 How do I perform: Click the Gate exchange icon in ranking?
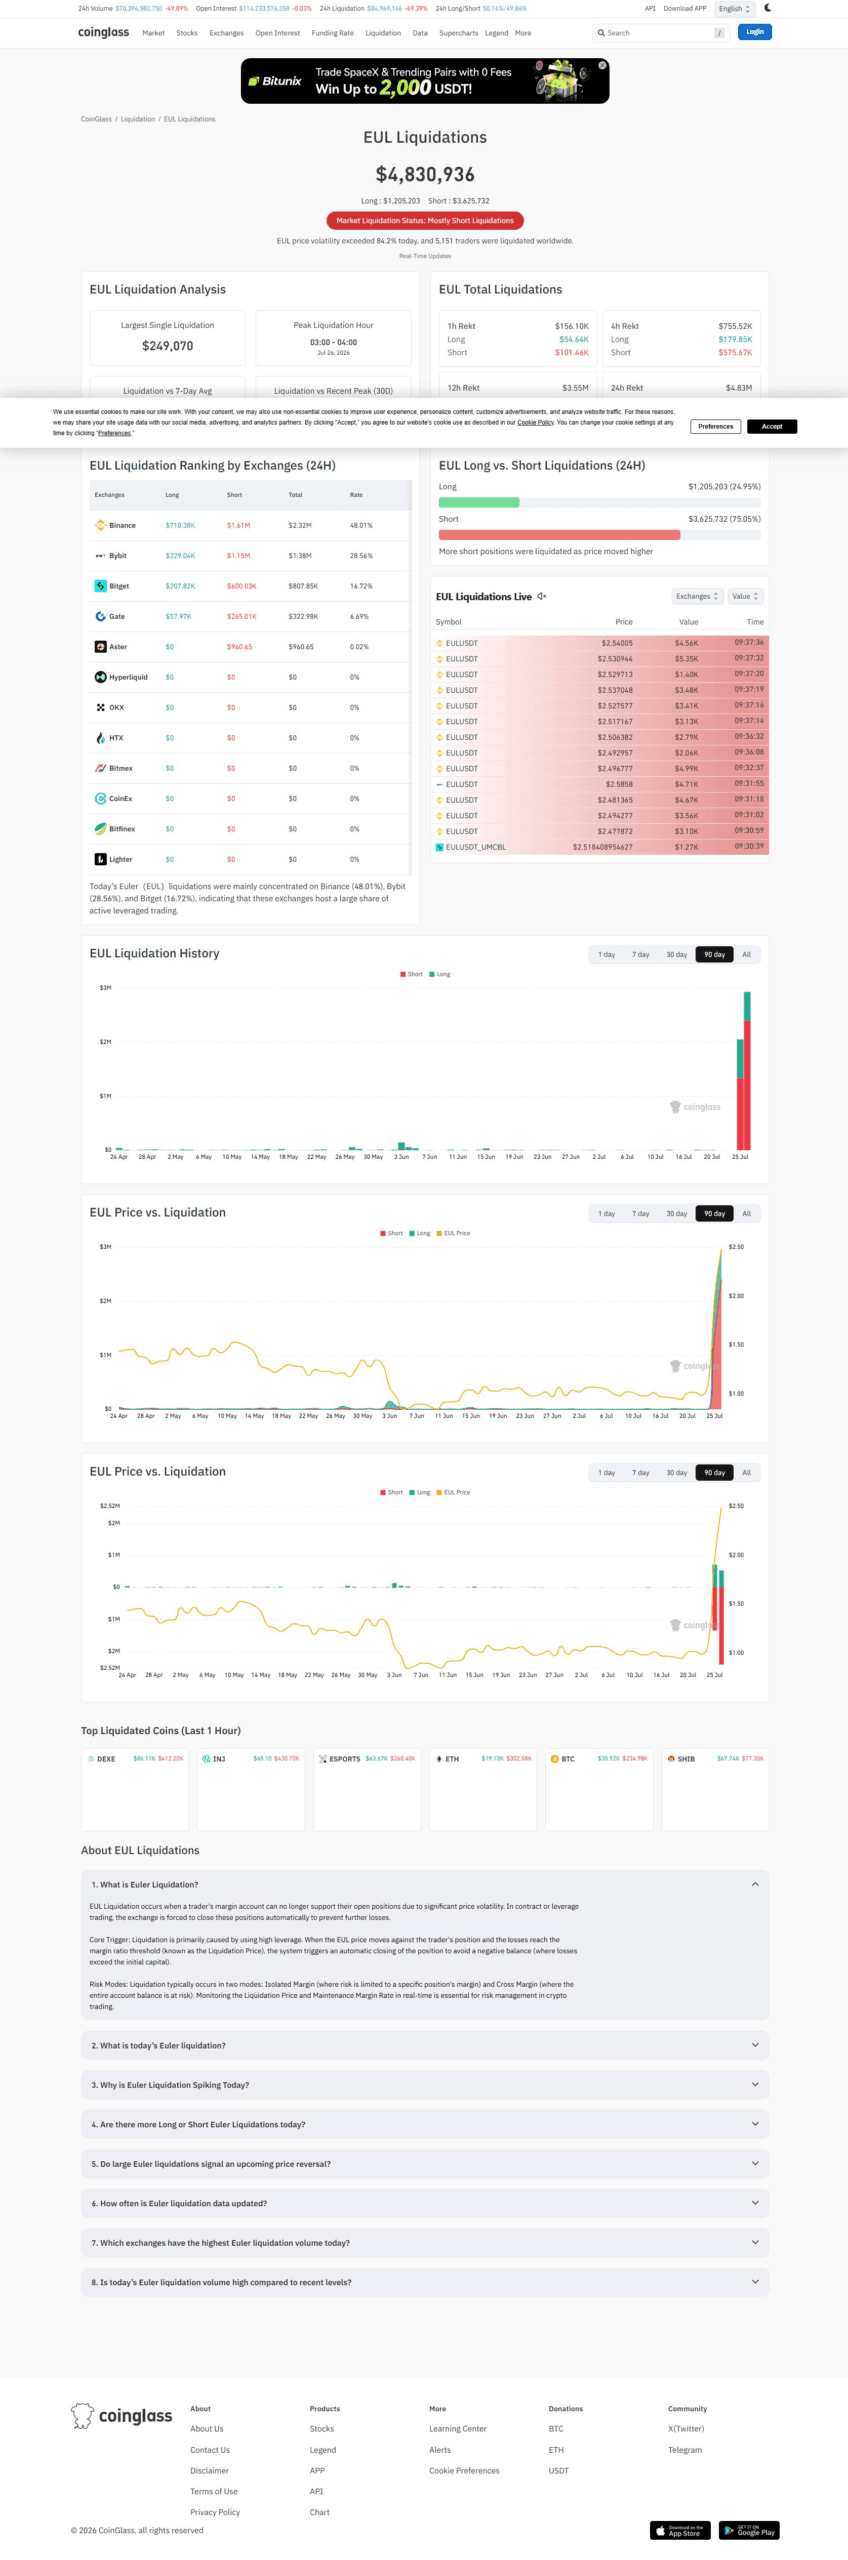pos(100,616)
